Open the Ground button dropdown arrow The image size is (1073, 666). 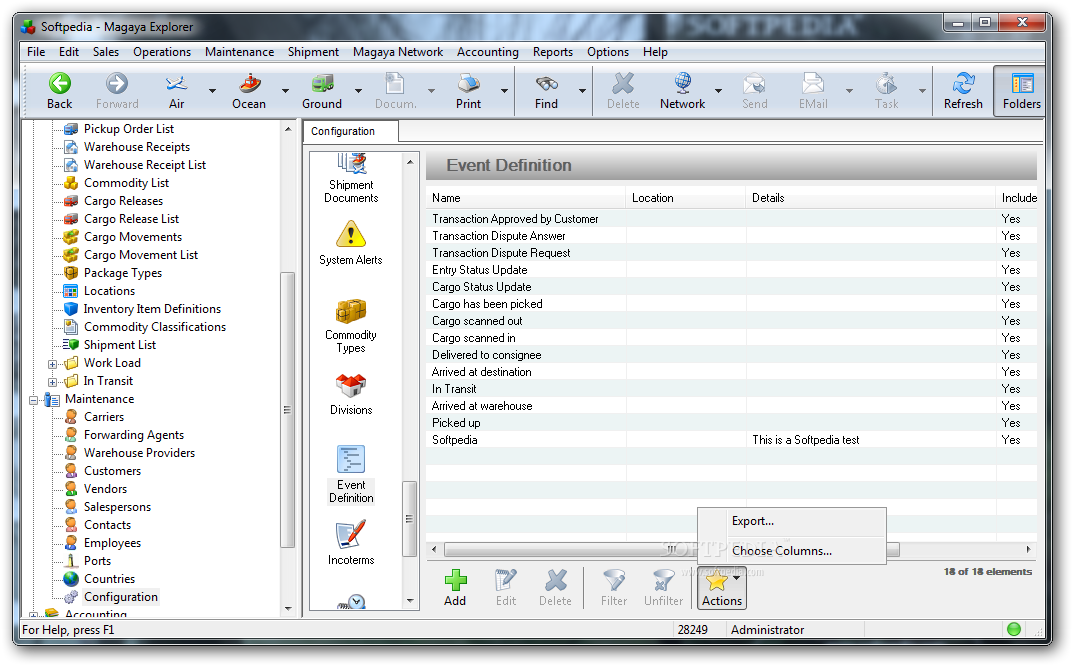point(358,90)
